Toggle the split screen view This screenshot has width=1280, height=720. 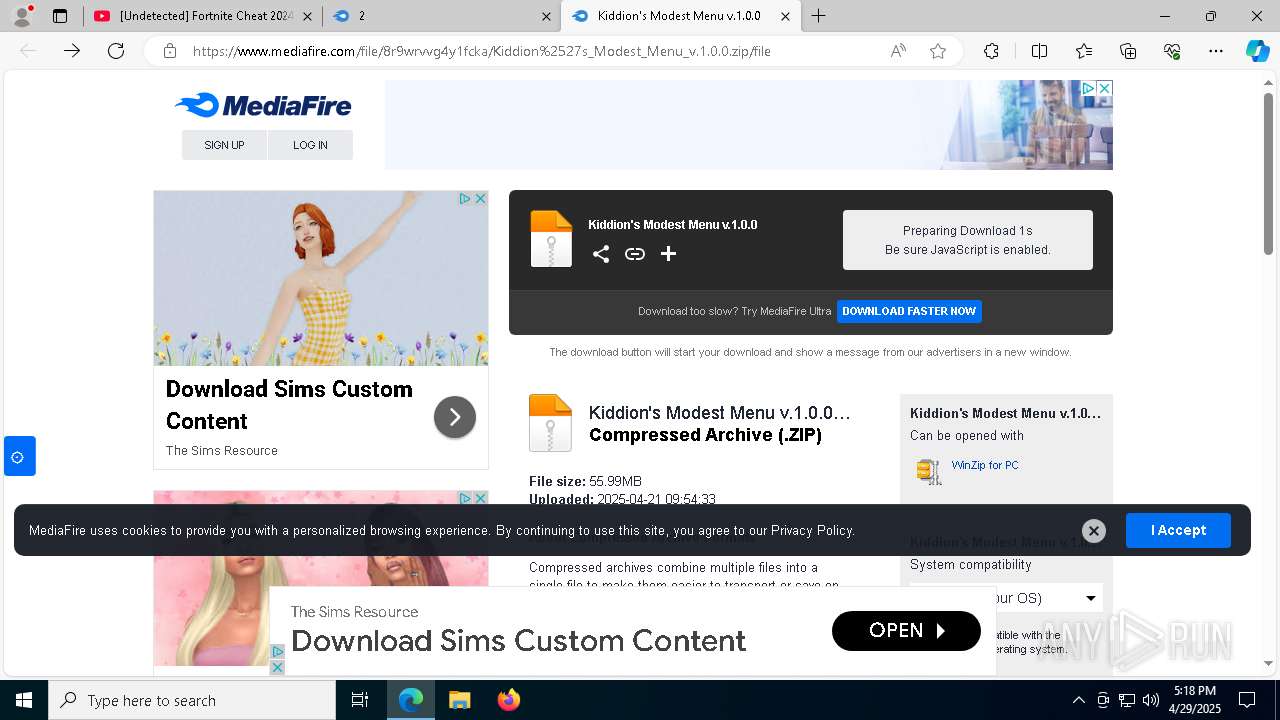click(1039, 51)
